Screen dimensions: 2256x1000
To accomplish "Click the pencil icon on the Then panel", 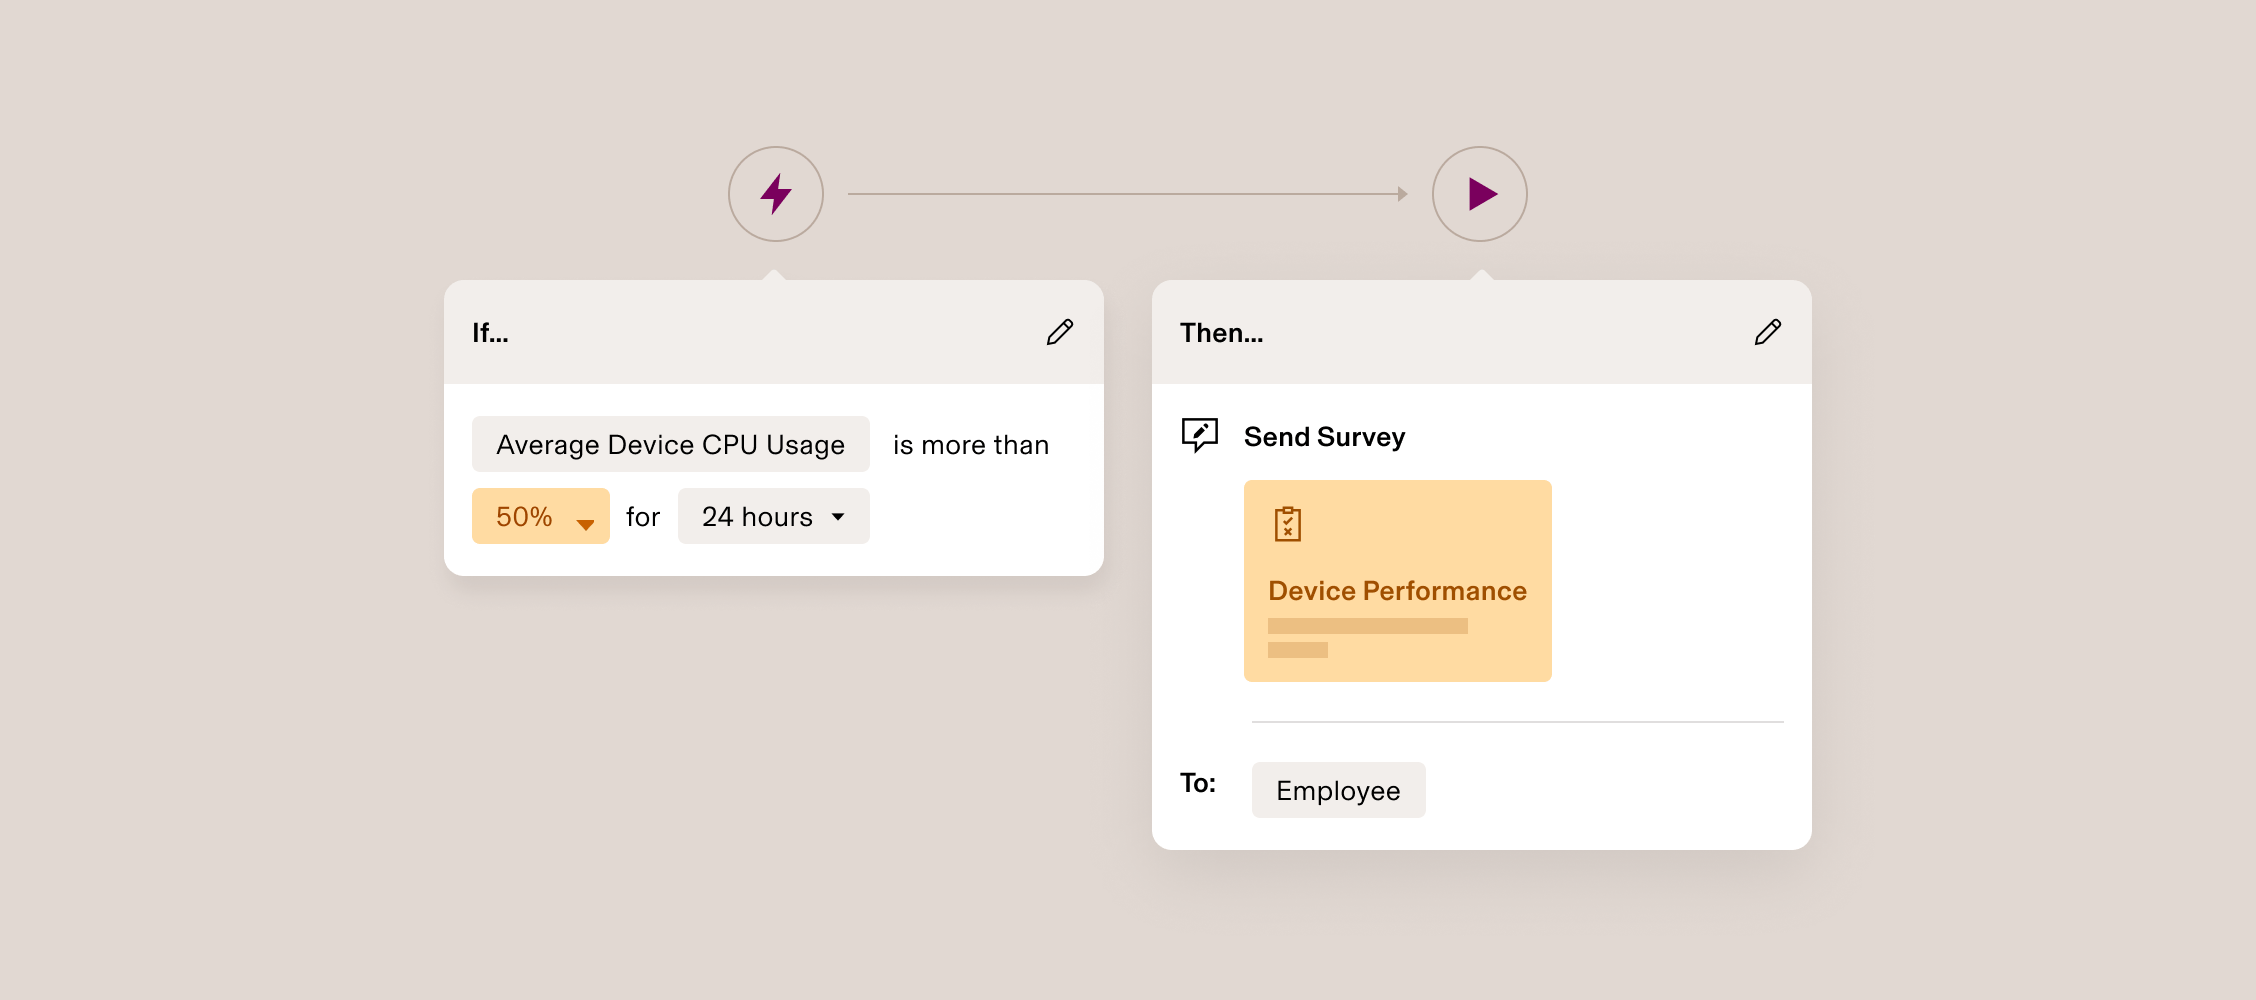I will click(x=1768, y=331).
